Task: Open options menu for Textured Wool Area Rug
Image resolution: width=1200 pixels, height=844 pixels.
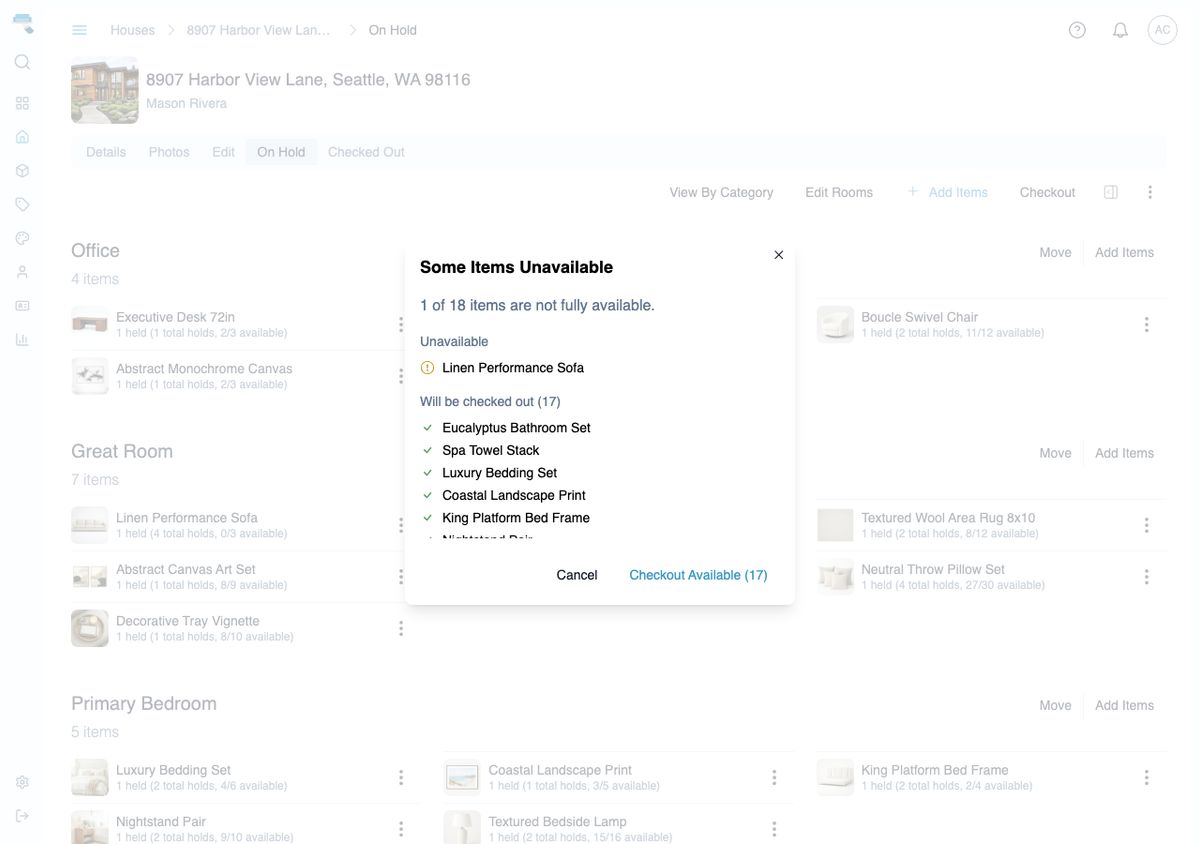Action: point(1146,525)
